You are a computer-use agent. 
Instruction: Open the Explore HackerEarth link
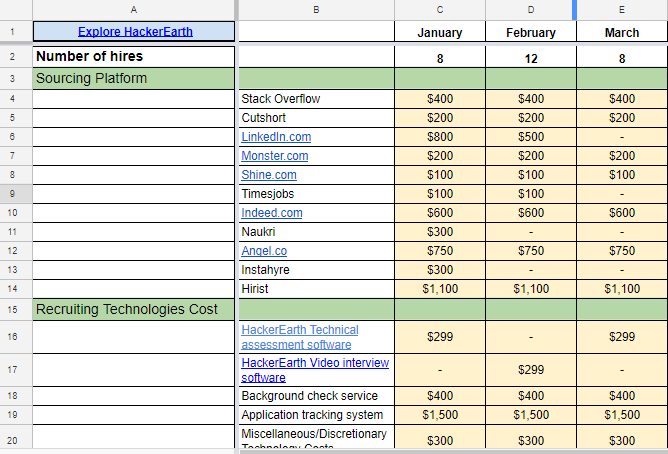click(x=135, y=32)
